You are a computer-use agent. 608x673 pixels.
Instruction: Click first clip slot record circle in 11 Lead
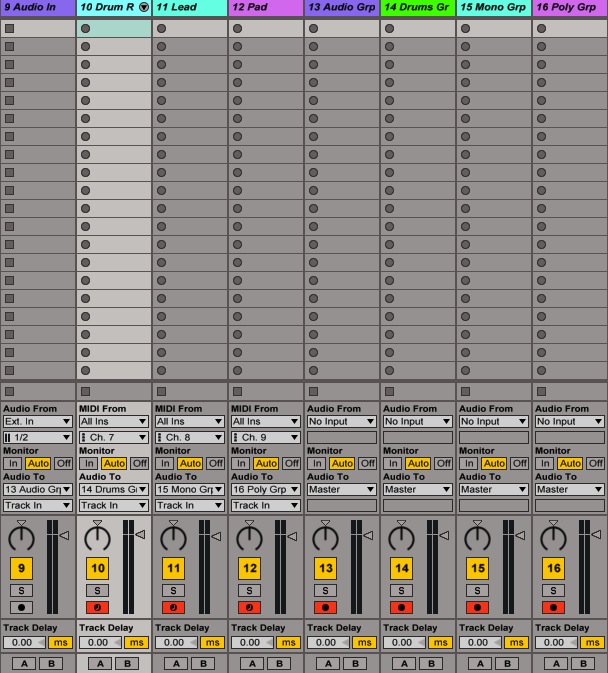[161, 28]
